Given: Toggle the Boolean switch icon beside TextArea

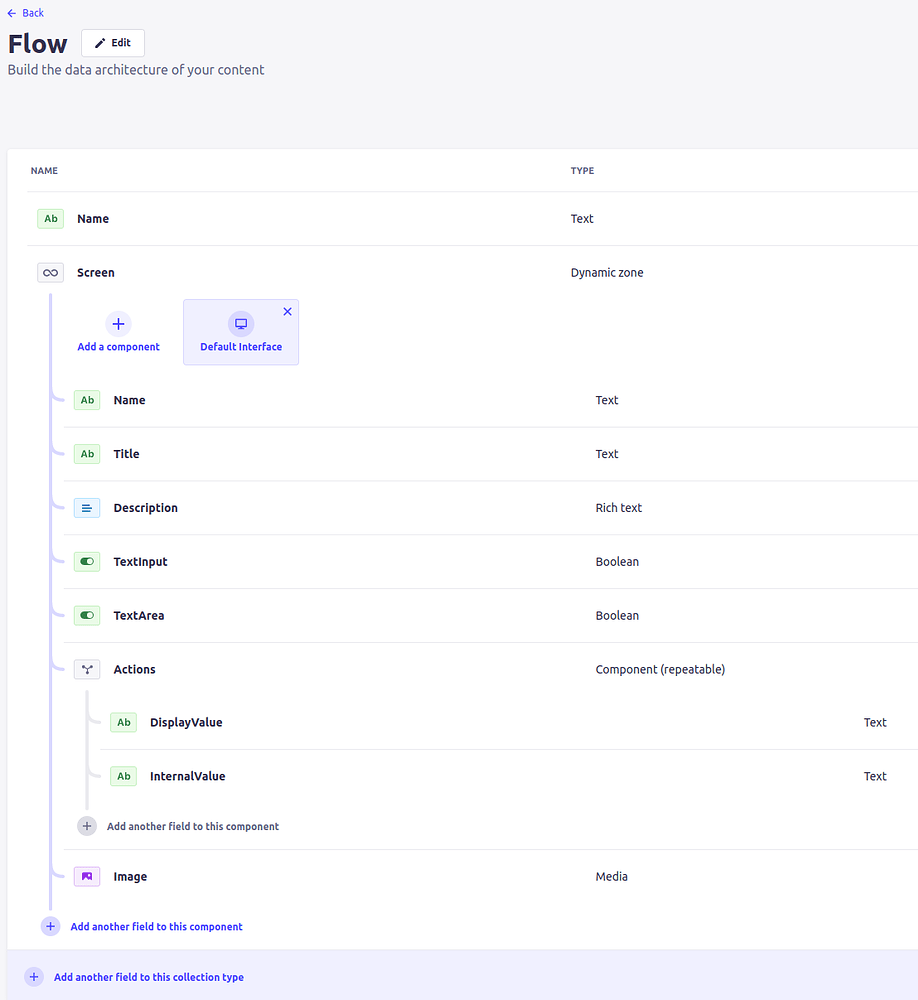Looking at the screenshot, I should tap(87, 615).
